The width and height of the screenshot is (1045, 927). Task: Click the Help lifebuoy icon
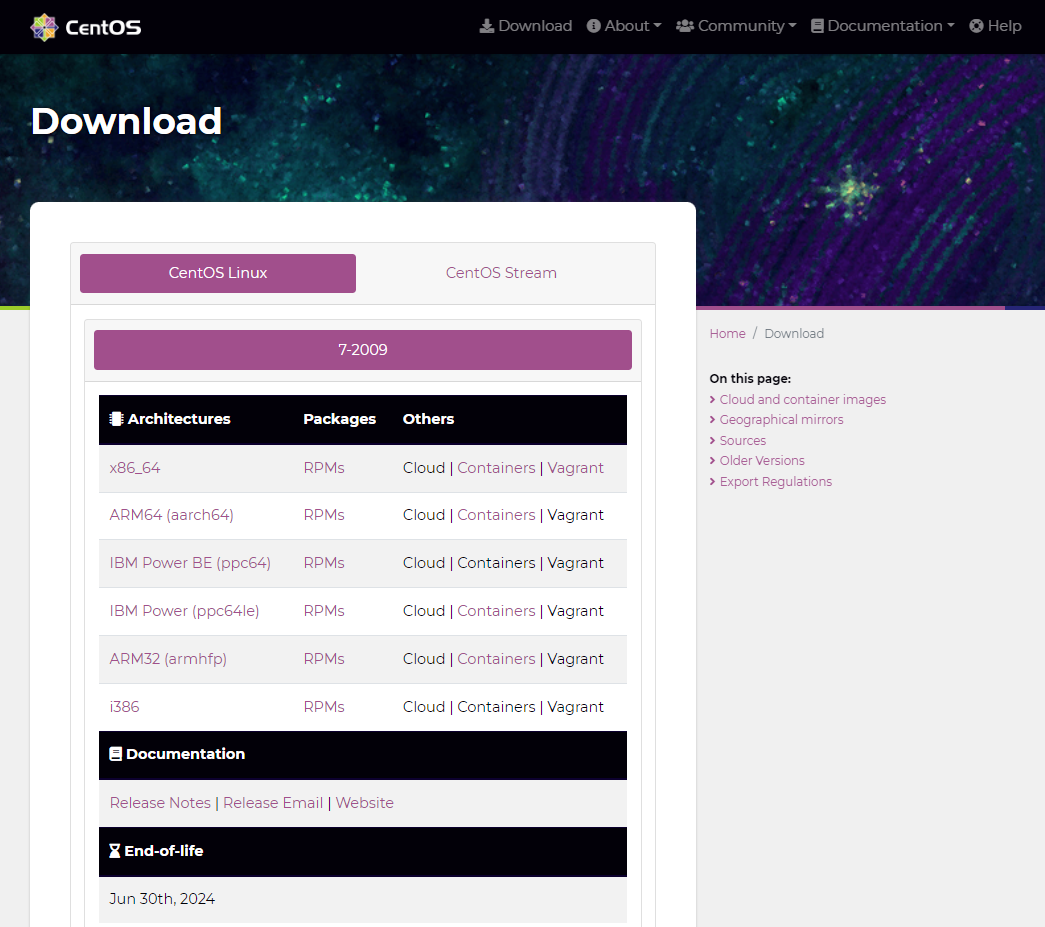coord(976,26)
